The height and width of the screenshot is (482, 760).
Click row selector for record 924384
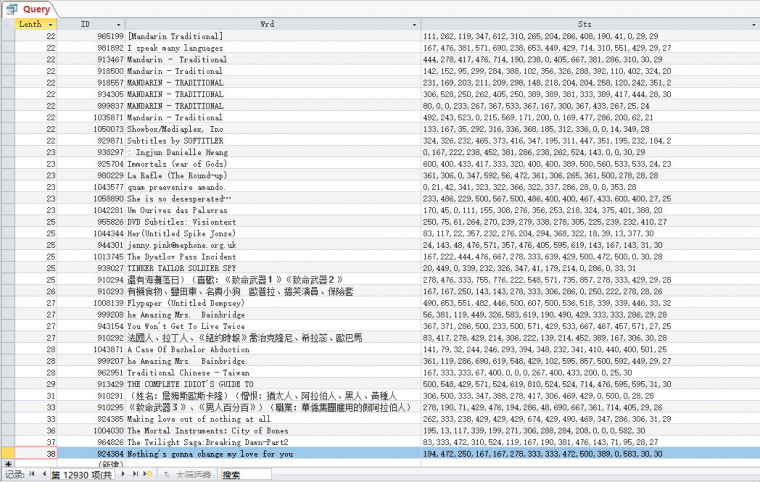coord(8,454)
